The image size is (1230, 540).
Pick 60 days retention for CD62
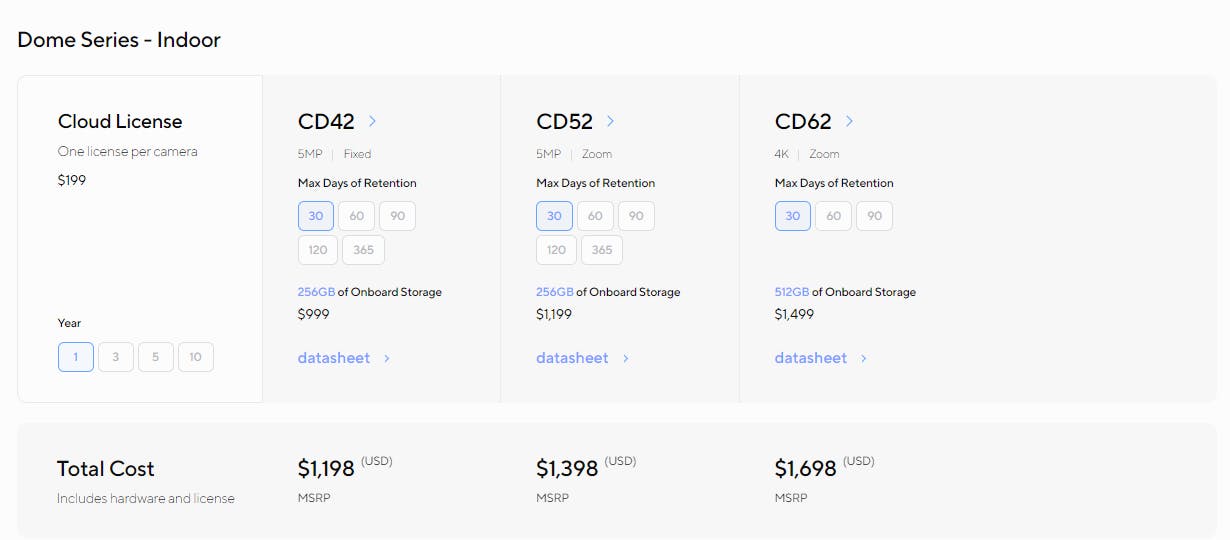833,216
